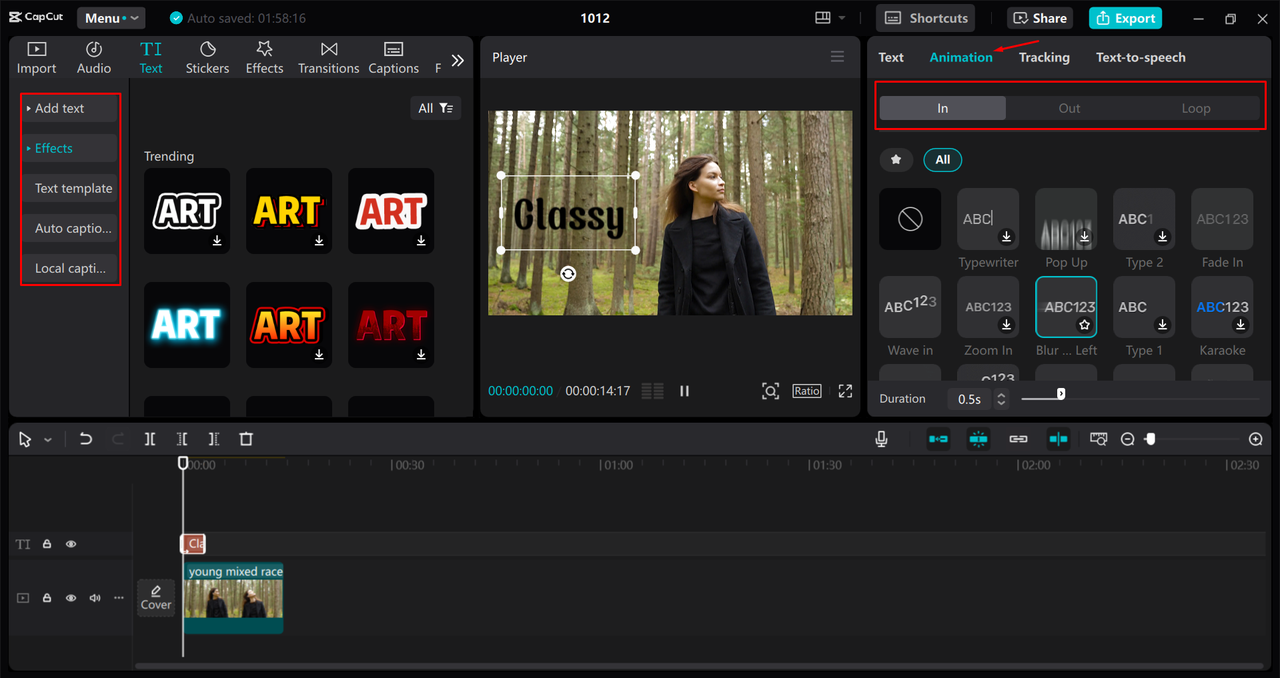Select the neon blue ART text effect
The image size is (1280, 678).
pos(187,325)
